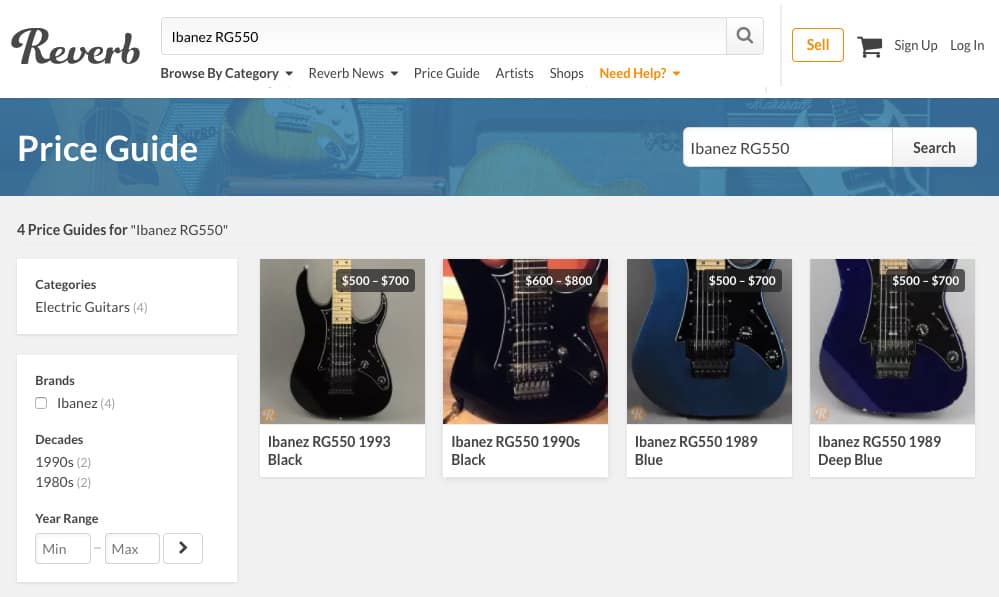Click the Reverb logo
Viewport: 999px width, 597px height.
point(75,47)
